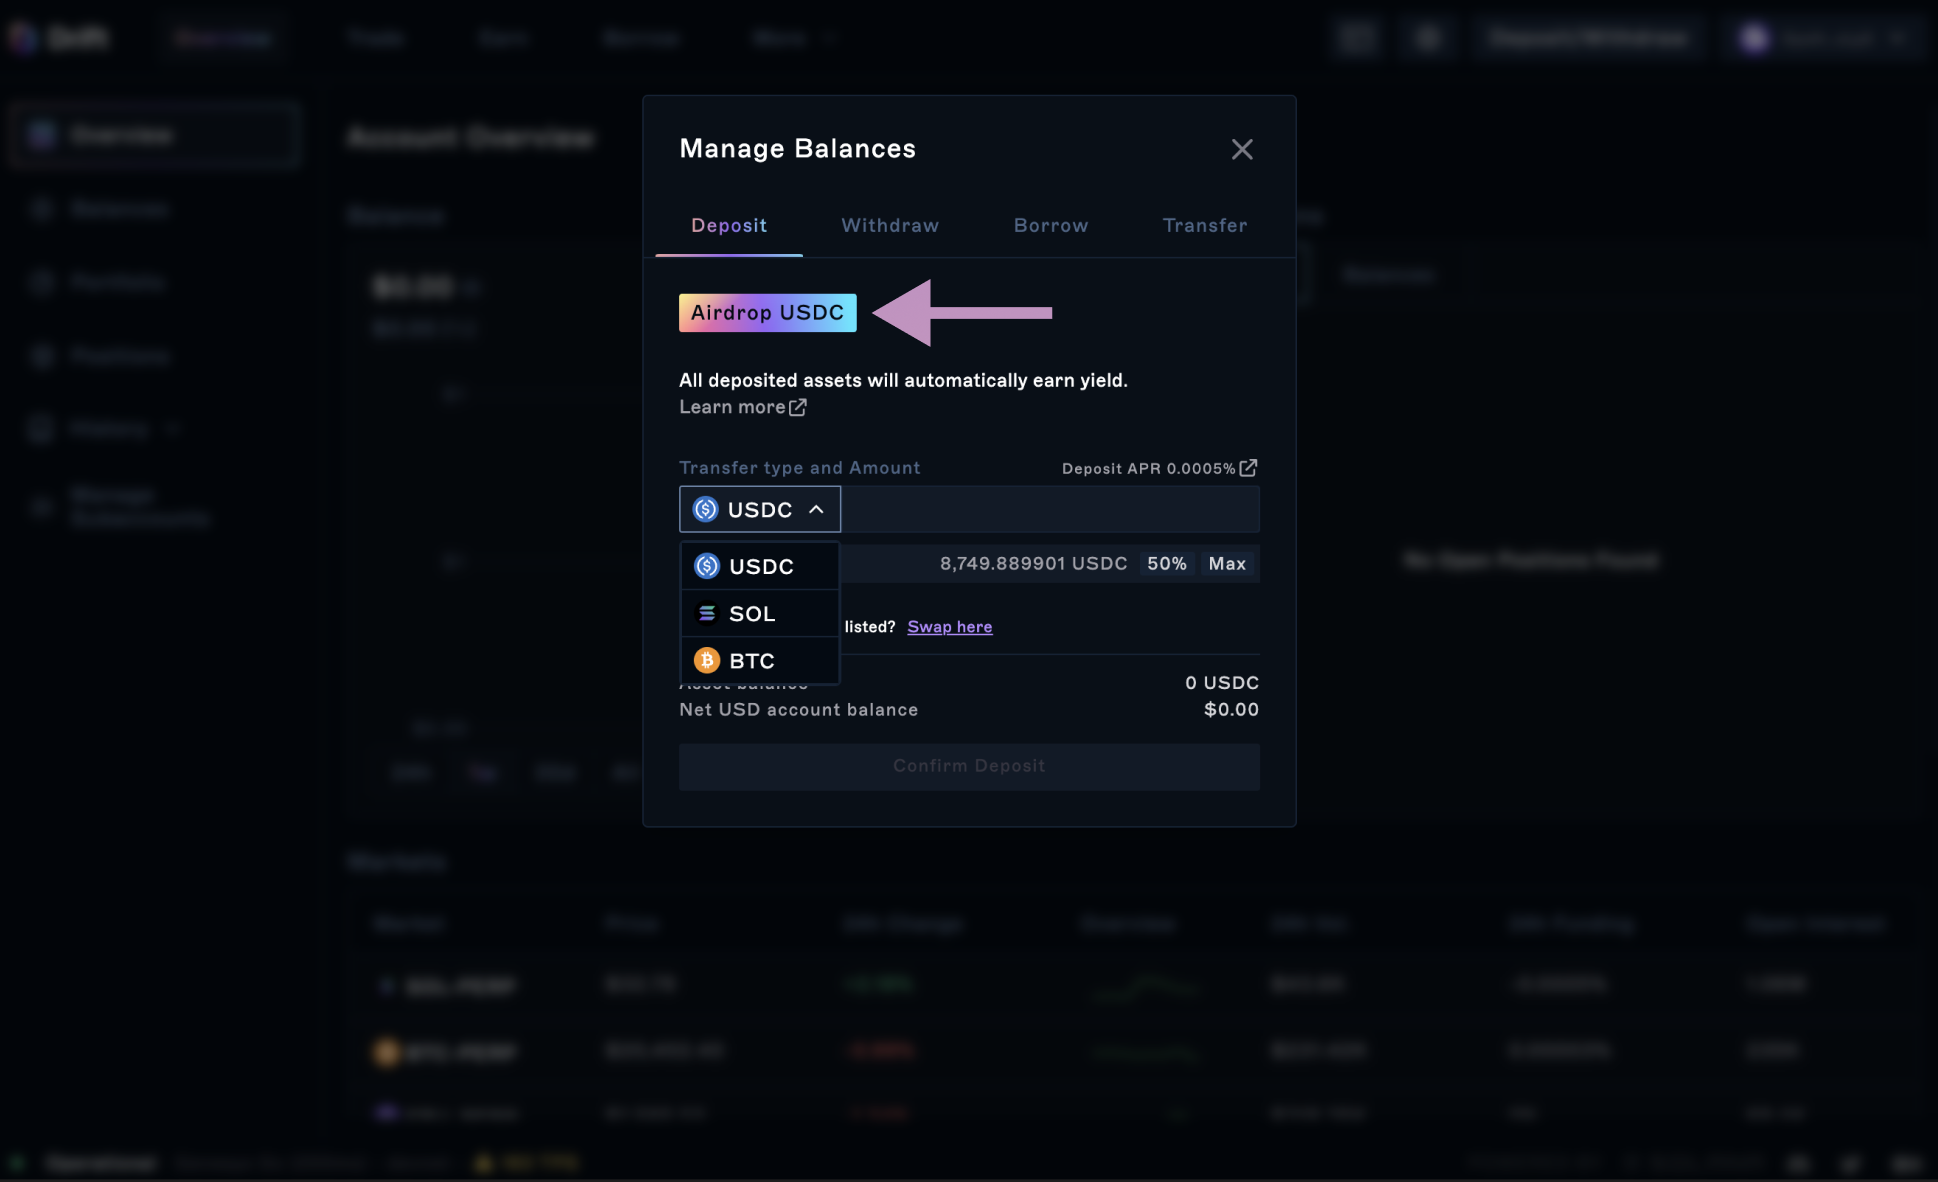Click the deposit amount input field
1938x1182 pixels.
[1048, 510]
